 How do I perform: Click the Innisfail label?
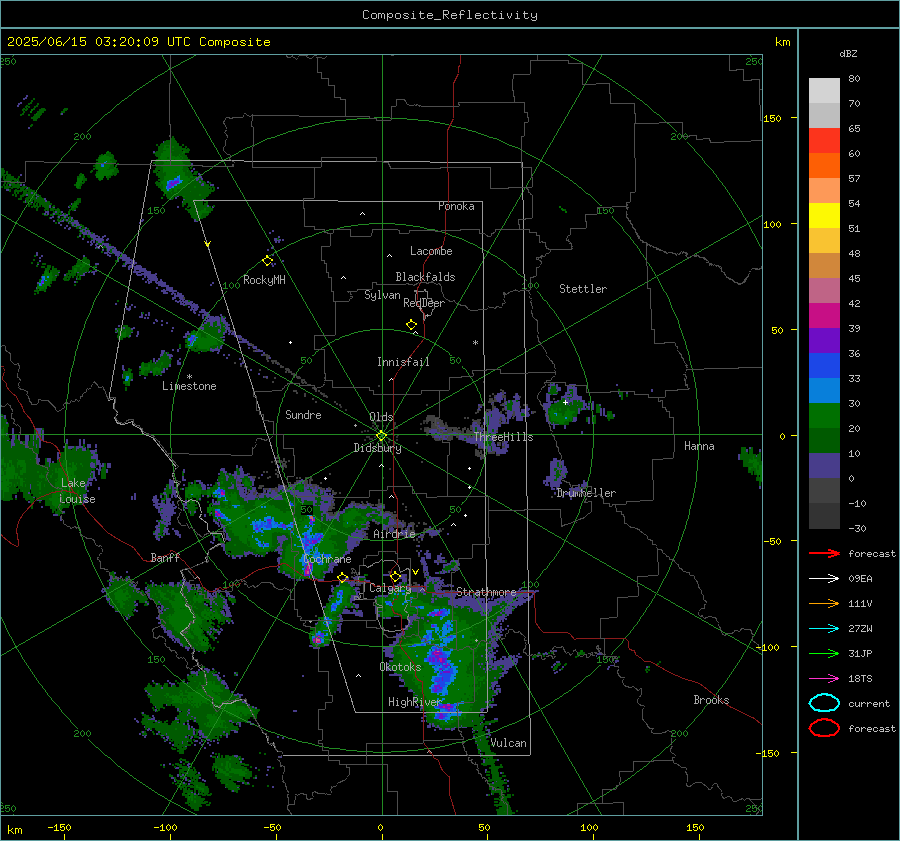click(x=403, y=362)
